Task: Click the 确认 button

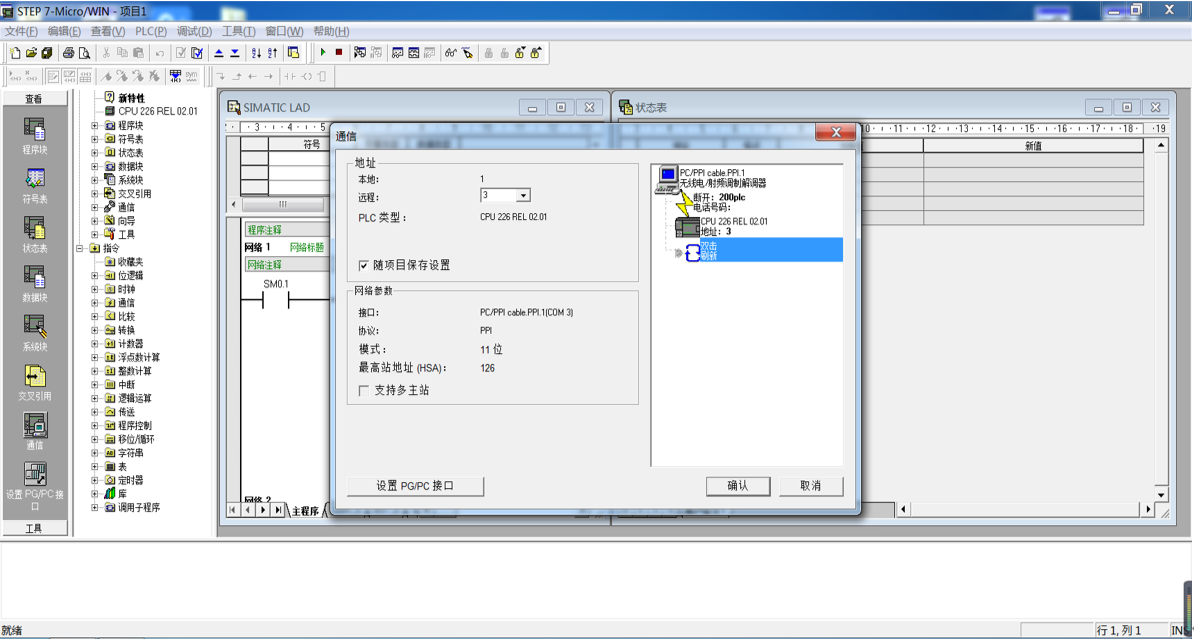Action: 737,486
